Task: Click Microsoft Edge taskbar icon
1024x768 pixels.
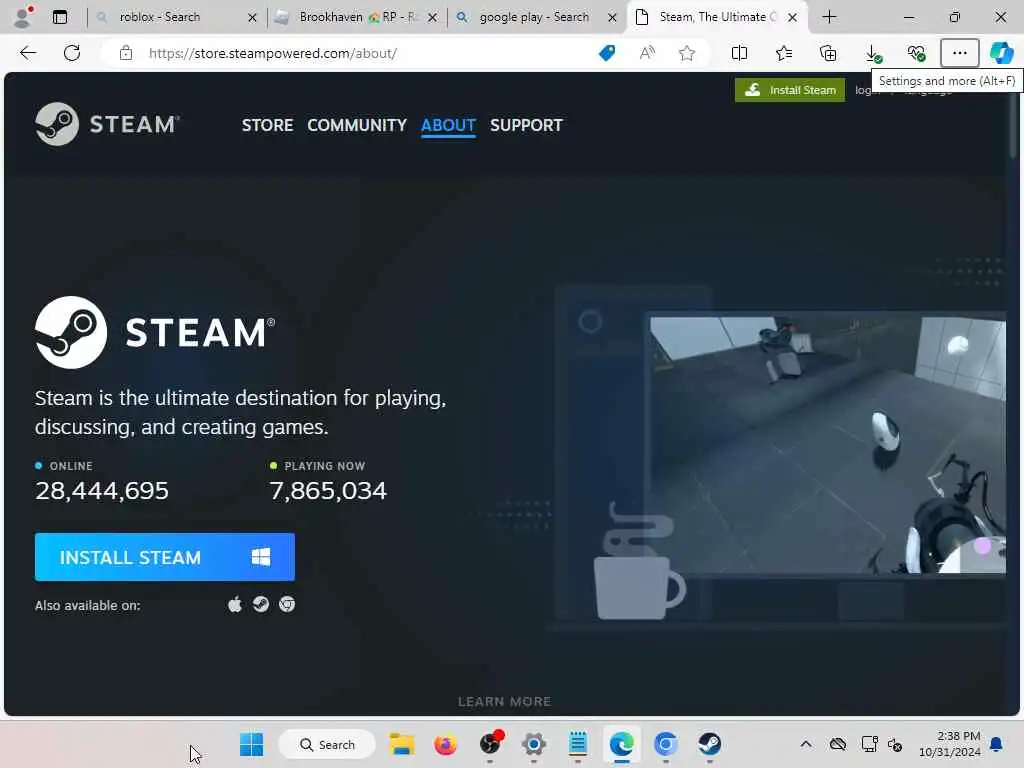Action: point(622,744)
